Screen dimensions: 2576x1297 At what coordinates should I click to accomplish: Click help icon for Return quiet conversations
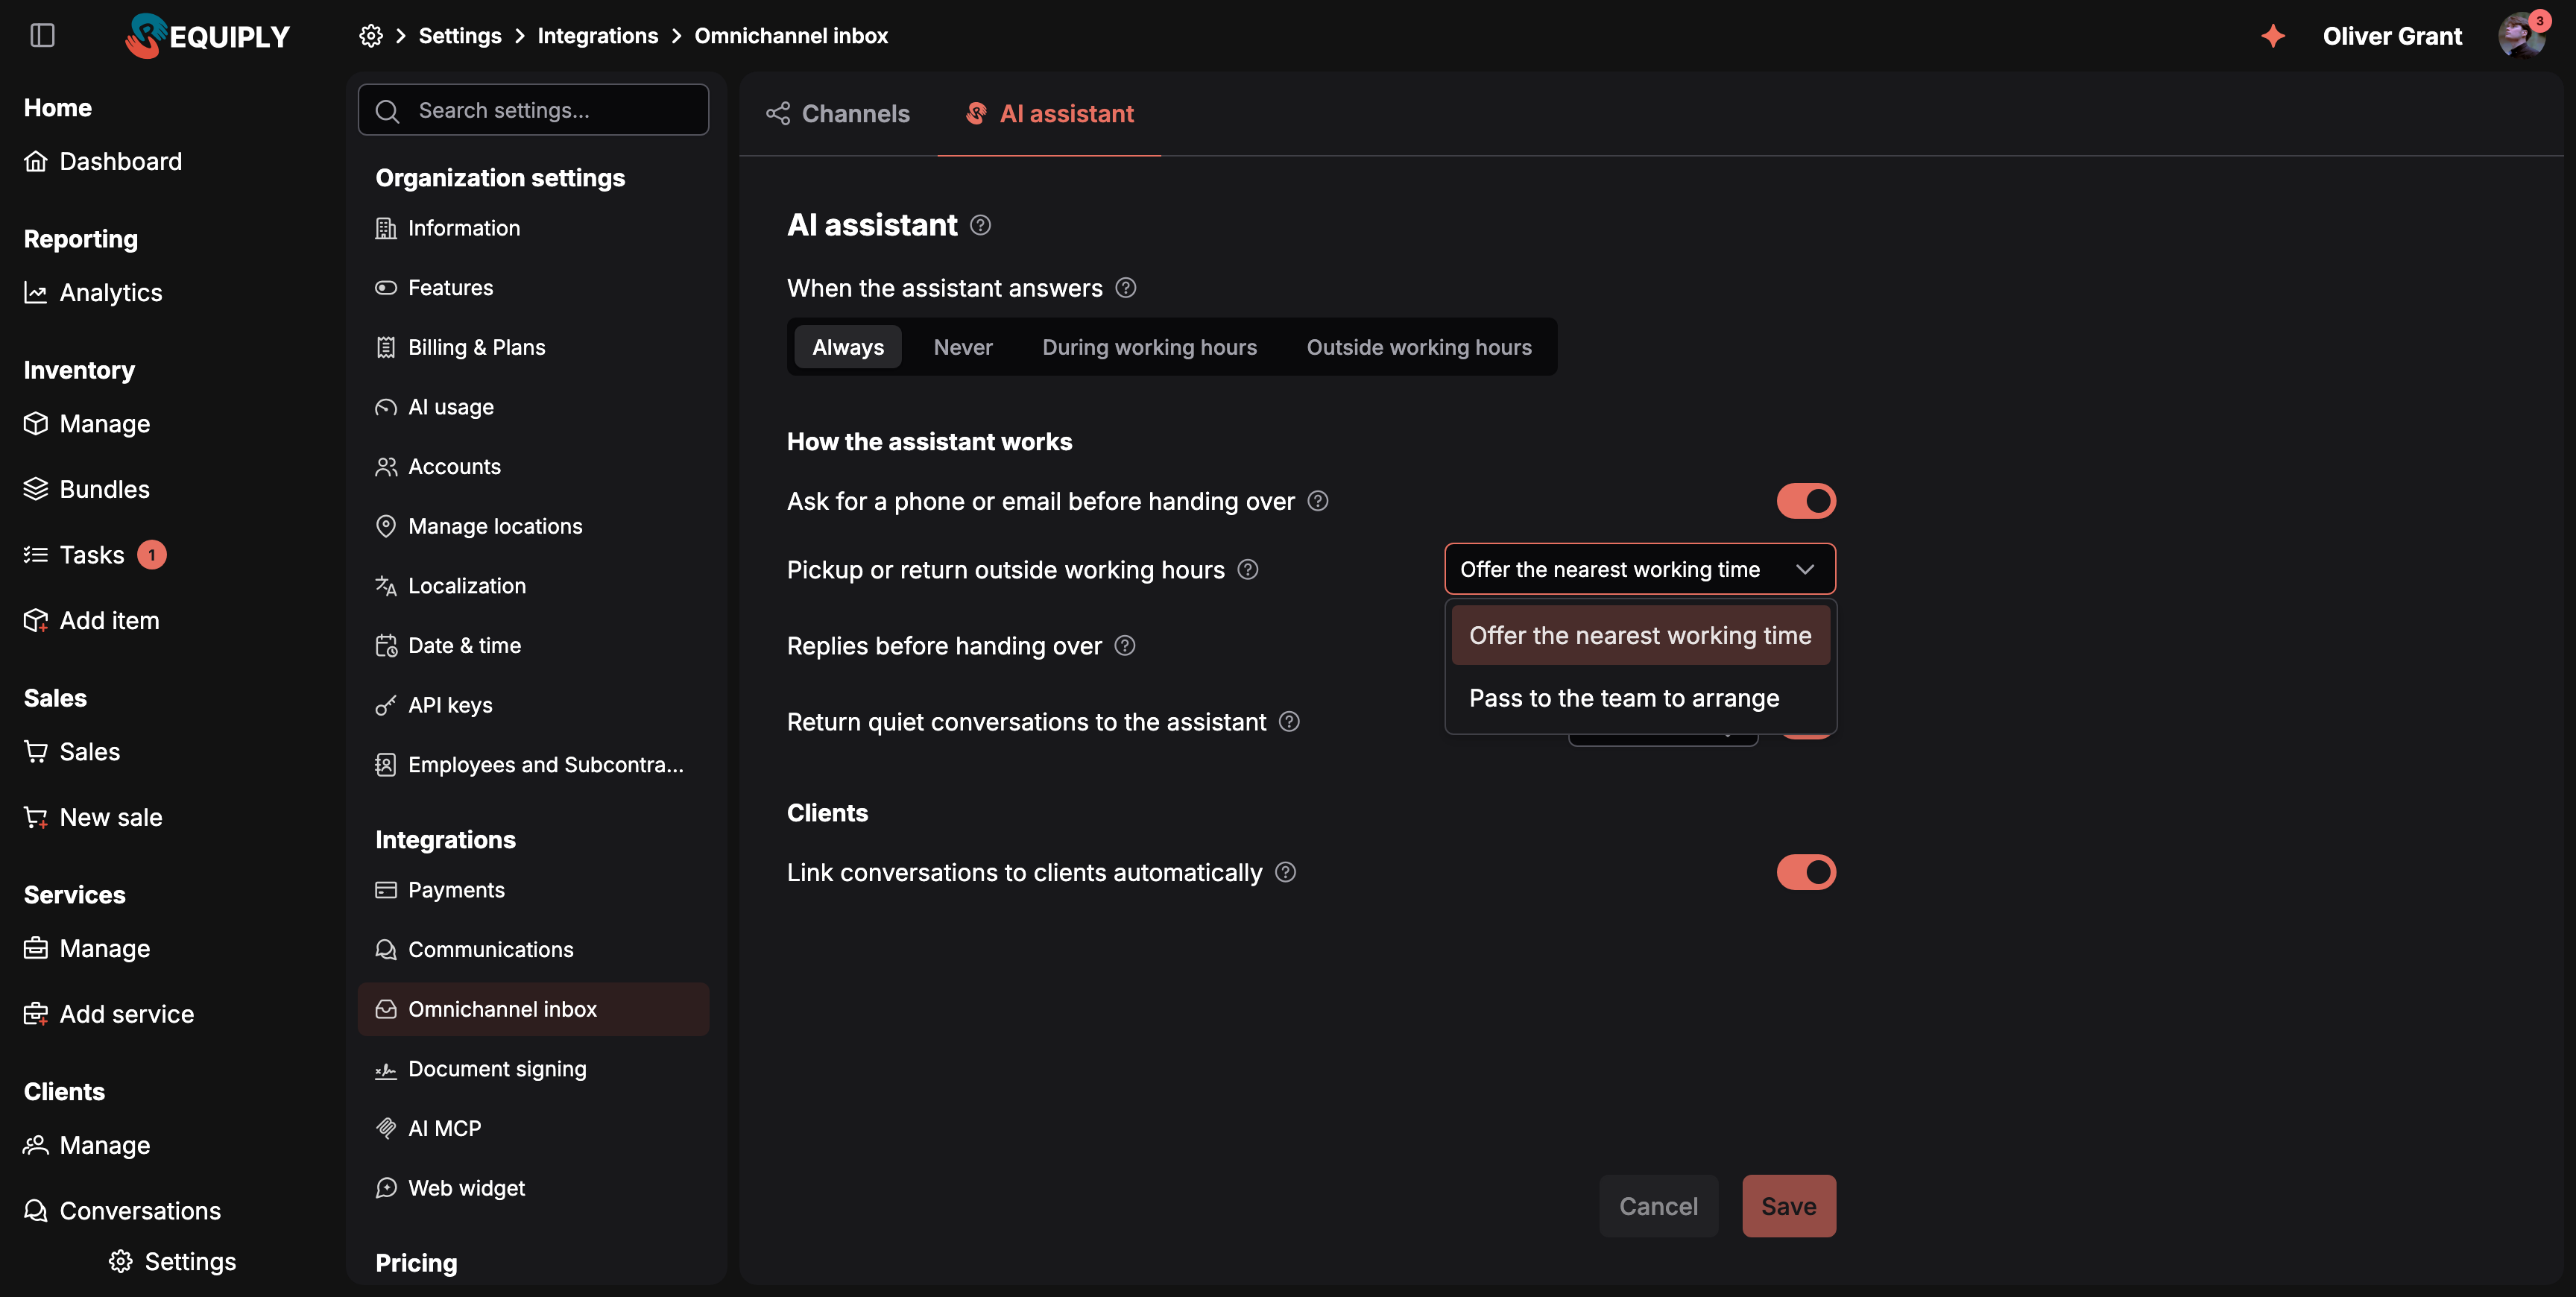click(x=1289, y=722)
